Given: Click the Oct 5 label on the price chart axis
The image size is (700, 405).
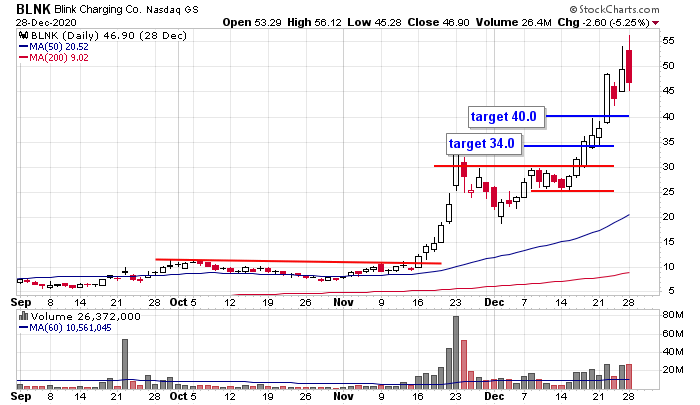Looking at the screenshot, I should [183, 302].
